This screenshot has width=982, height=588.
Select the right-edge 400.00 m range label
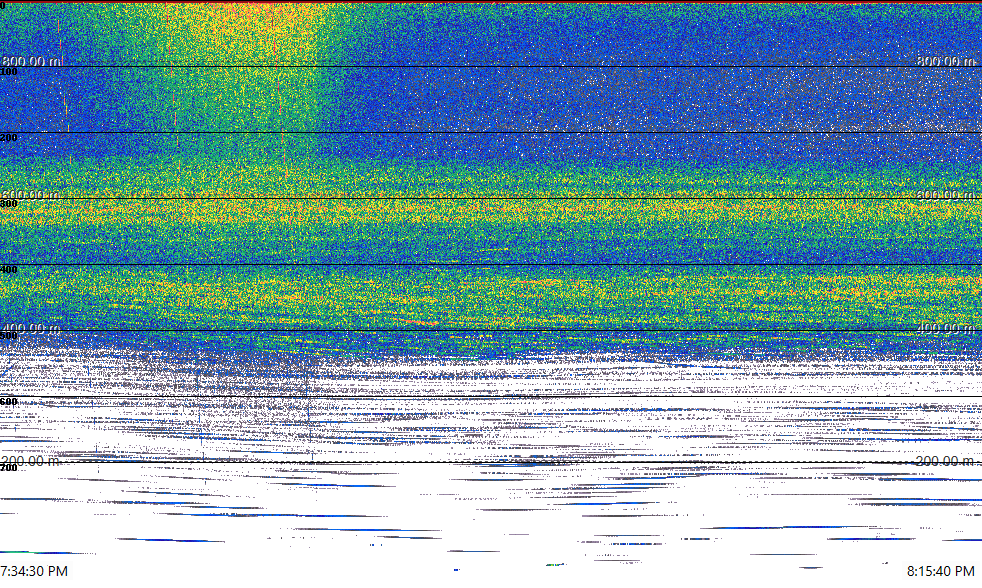946,328
